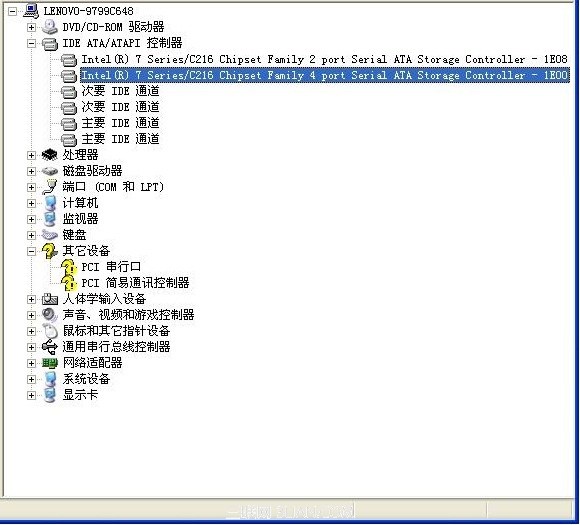Click the sound and video controller speaker icon

(x=50, y=315)
